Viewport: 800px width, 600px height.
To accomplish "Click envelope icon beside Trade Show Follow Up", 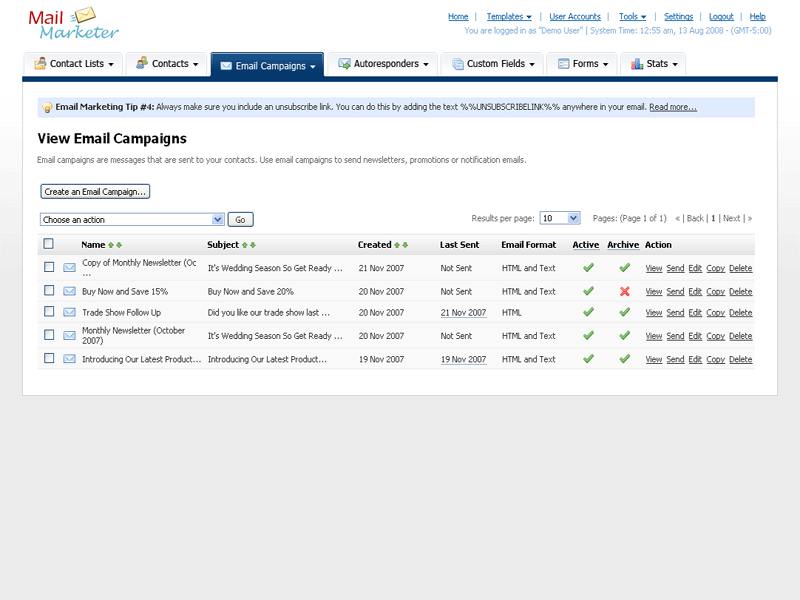I will point(70,312).
